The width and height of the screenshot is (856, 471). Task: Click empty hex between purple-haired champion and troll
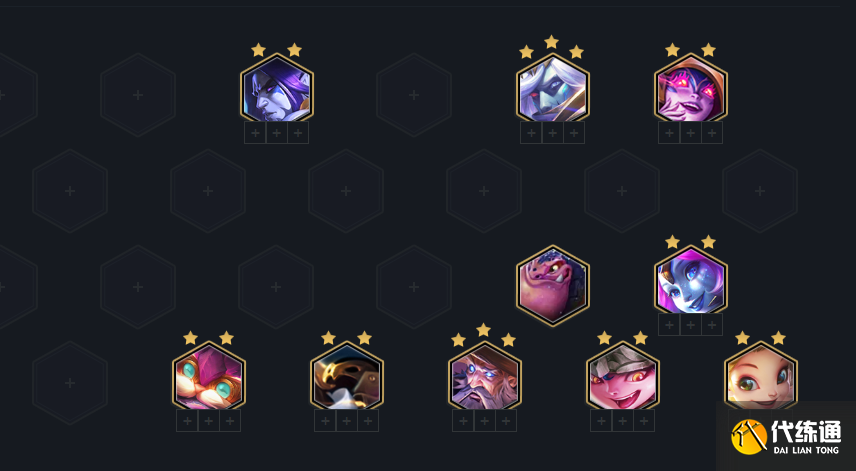414,95
